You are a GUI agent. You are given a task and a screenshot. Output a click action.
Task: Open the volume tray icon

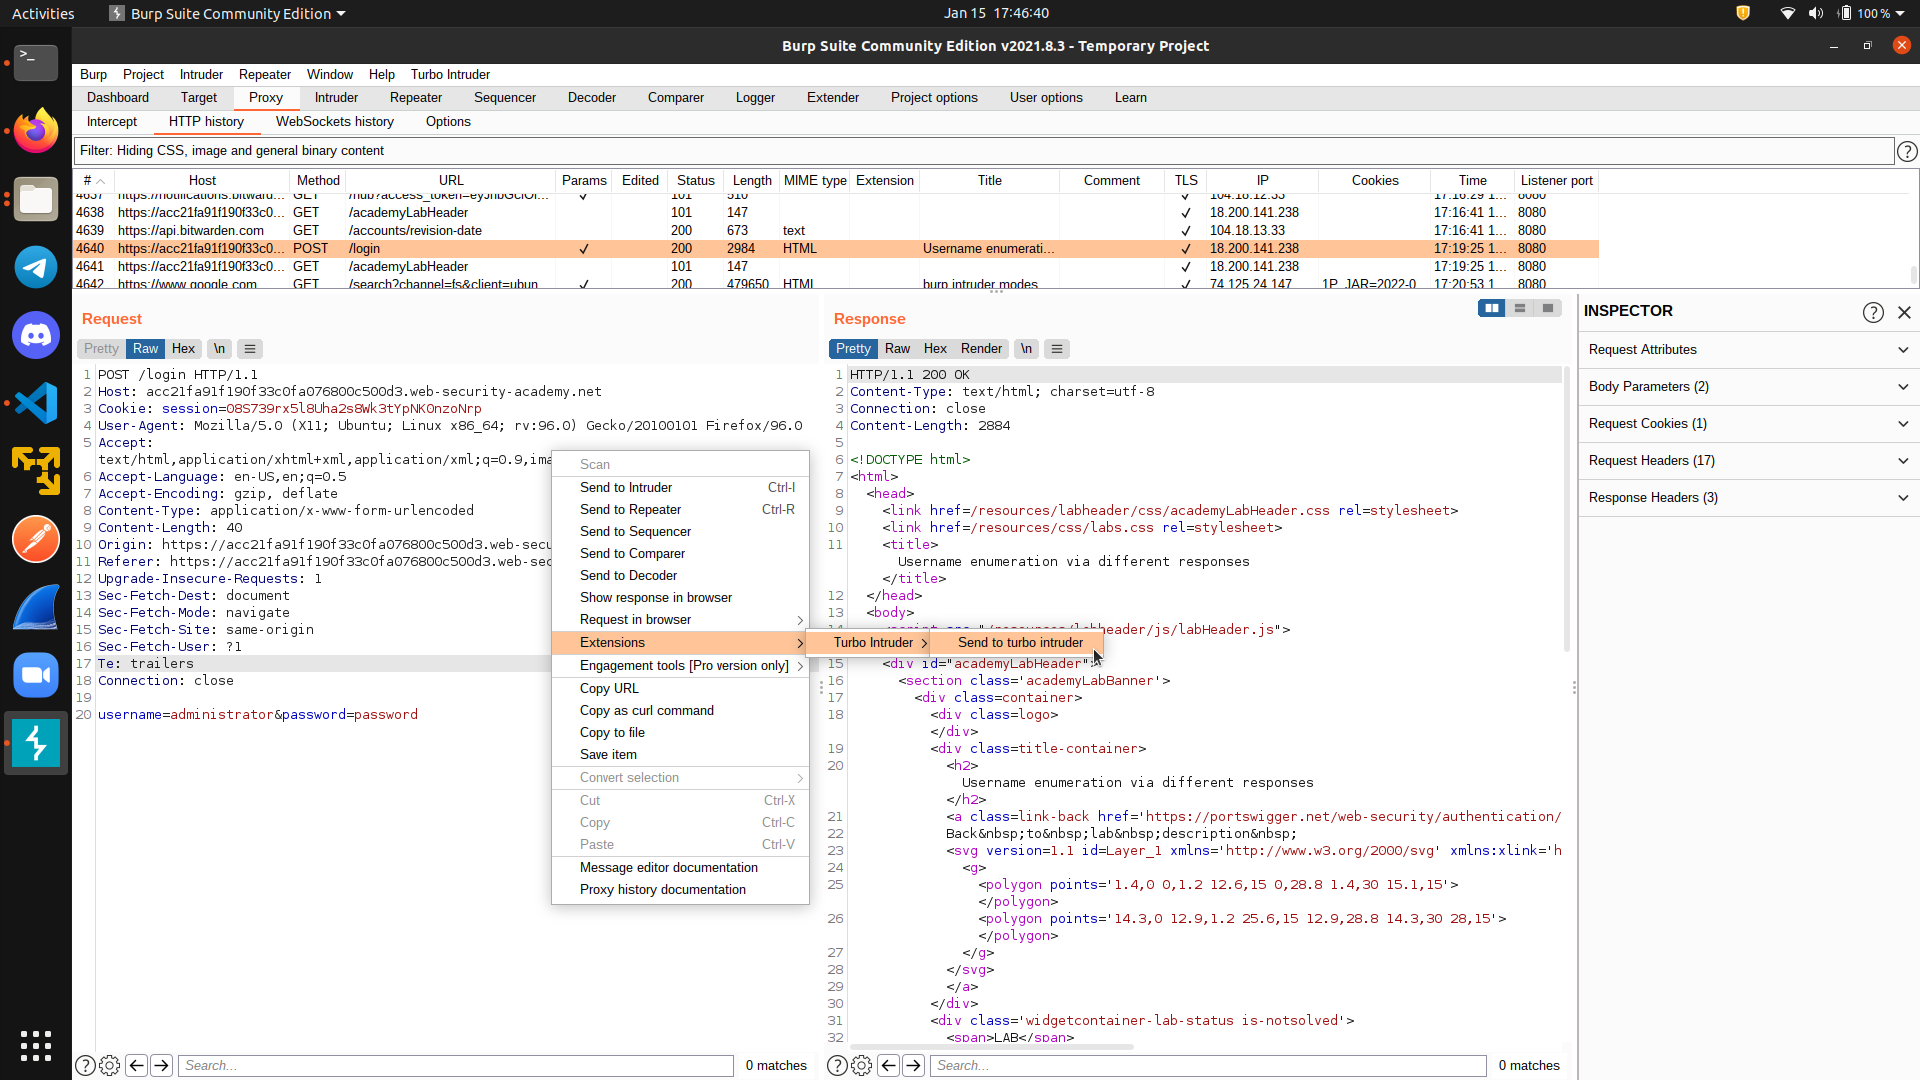click(1815, 13)
